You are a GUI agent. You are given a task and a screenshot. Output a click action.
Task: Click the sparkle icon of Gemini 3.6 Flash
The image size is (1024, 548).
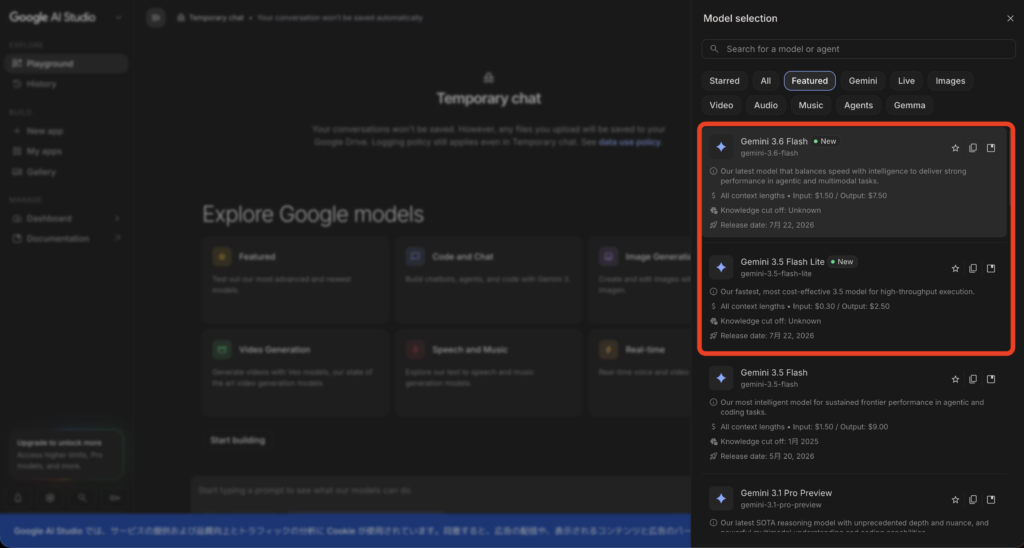click(721, 147)
